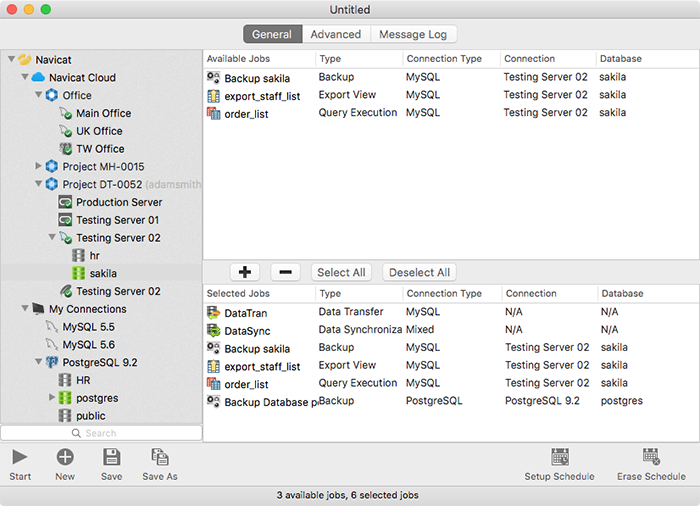The image size is (700, 506).
Task: Select 'Data Transfer' type cell
Action: (x=351, y=311)
